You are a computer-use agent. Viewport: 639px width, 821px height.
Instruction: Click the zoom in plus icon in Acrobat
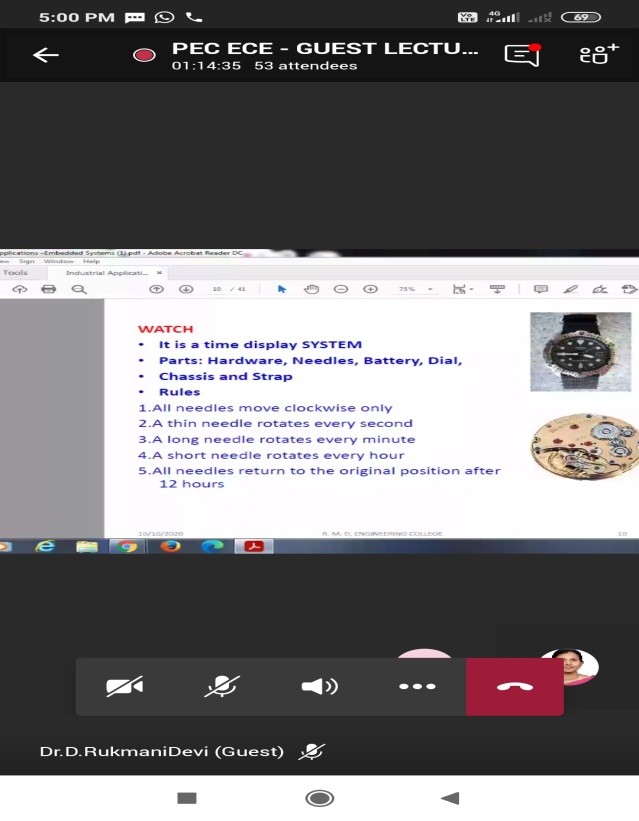click(370, 289)
